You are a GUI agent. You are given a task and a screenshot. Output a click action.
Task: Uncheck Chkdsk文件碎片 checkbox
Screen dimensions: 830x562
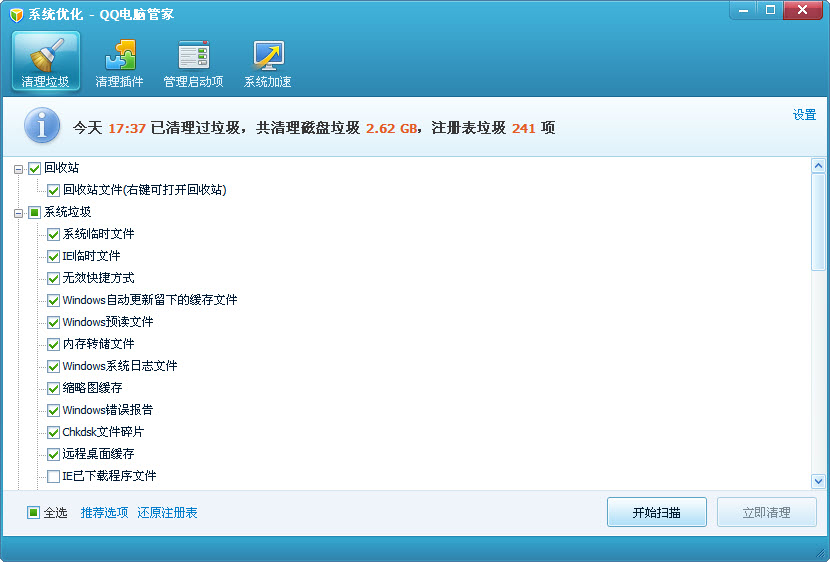(x=53, y=432)
